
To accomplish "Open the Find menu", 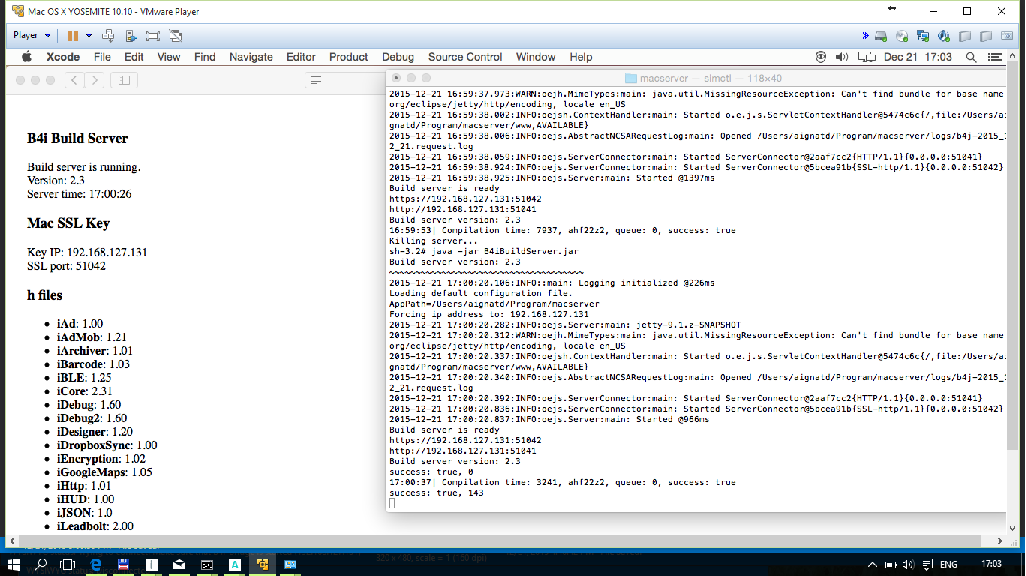I will click(x=205, y=57).
